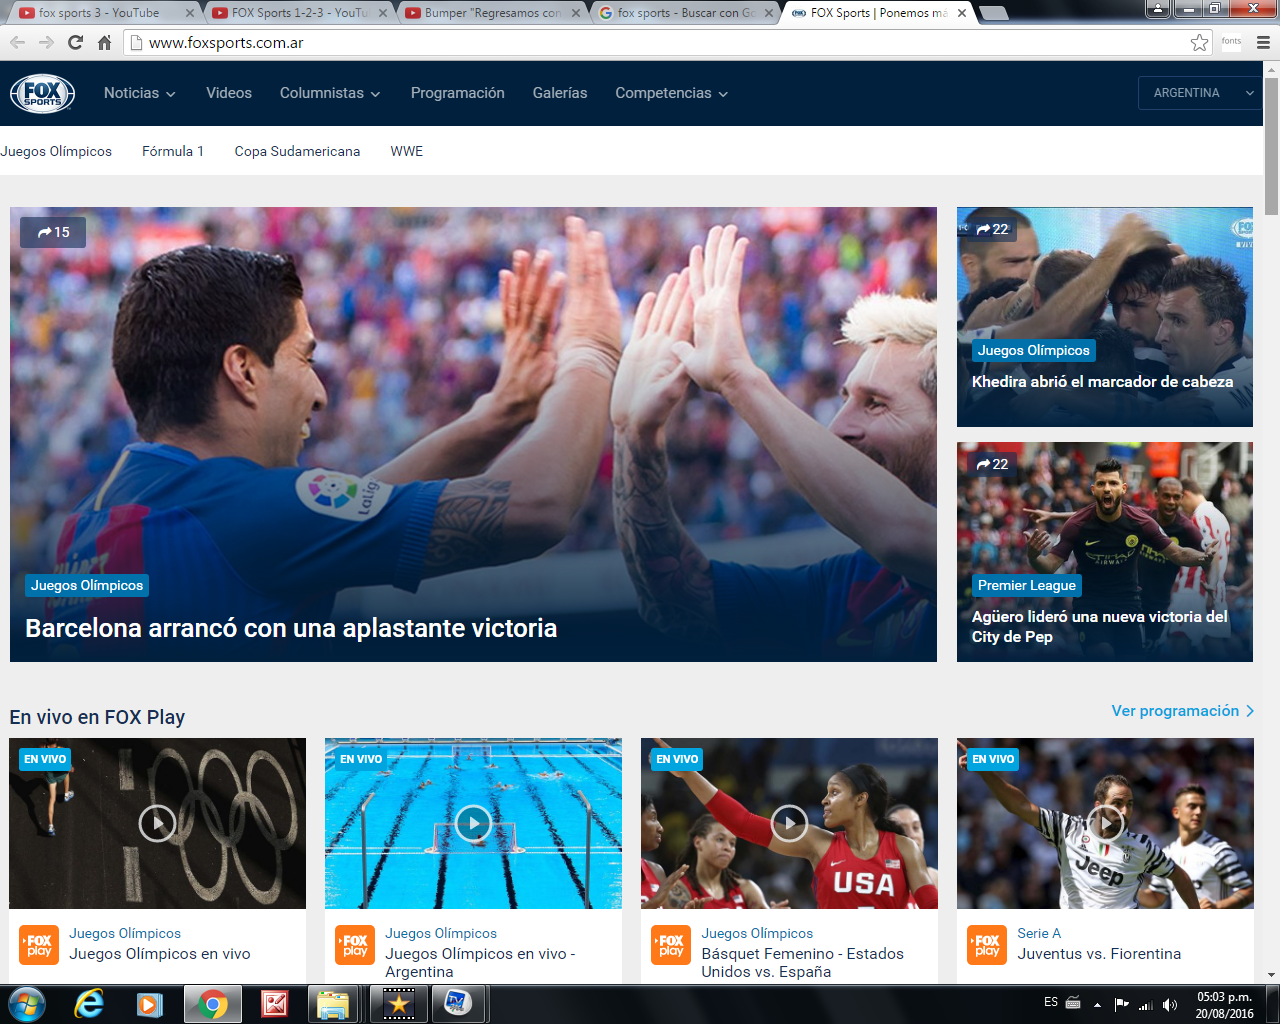Click the browser forward arrow

coord(46,42)
